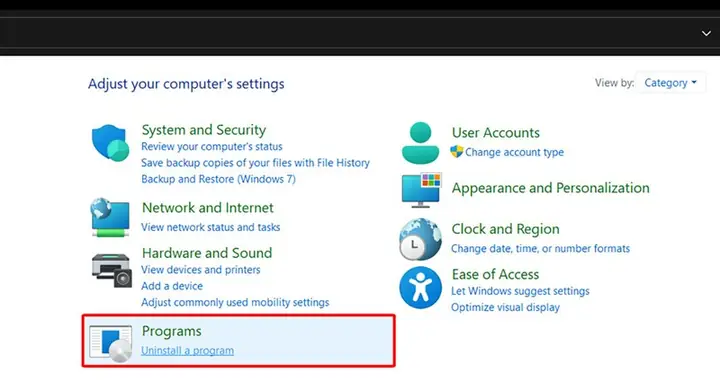Open Hardware and Sound category
The width and height of the screenshot is (720, 391).
coord(207,253)
